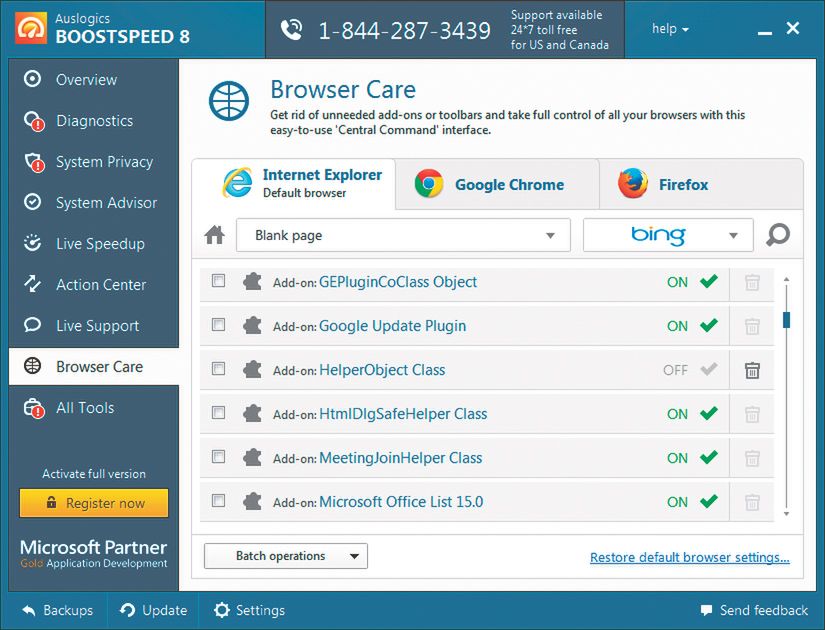Open All Tools in sidebar

point(94,407)
